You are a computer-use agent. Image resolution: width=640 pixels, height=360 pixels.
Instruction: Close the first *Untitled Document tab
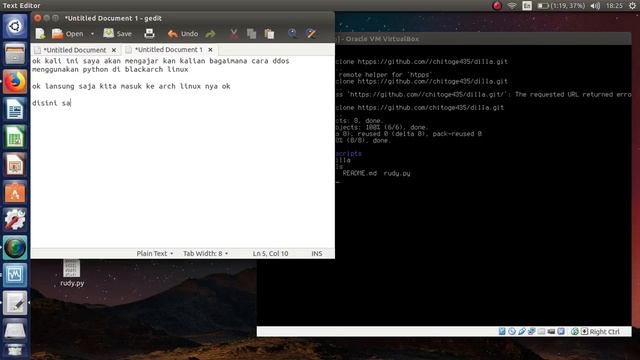pos(114,50)
